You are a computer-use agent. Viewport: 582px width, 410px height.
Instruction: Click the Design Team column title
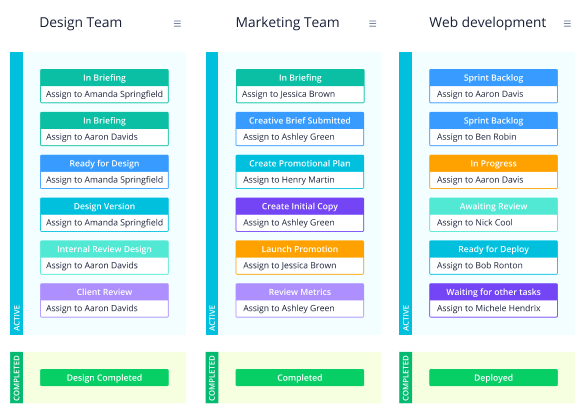point(81,22)
